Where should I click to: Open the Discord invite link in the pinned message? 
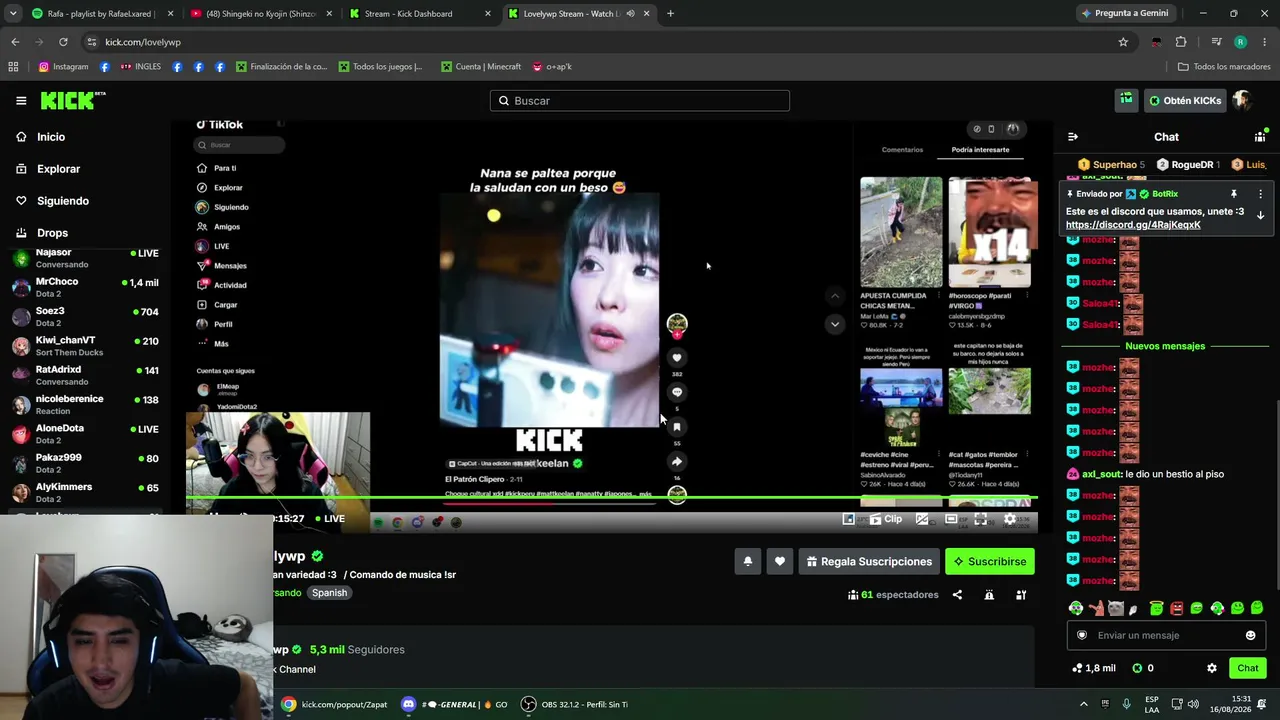pyautogui.click(x=1133, y=225)
